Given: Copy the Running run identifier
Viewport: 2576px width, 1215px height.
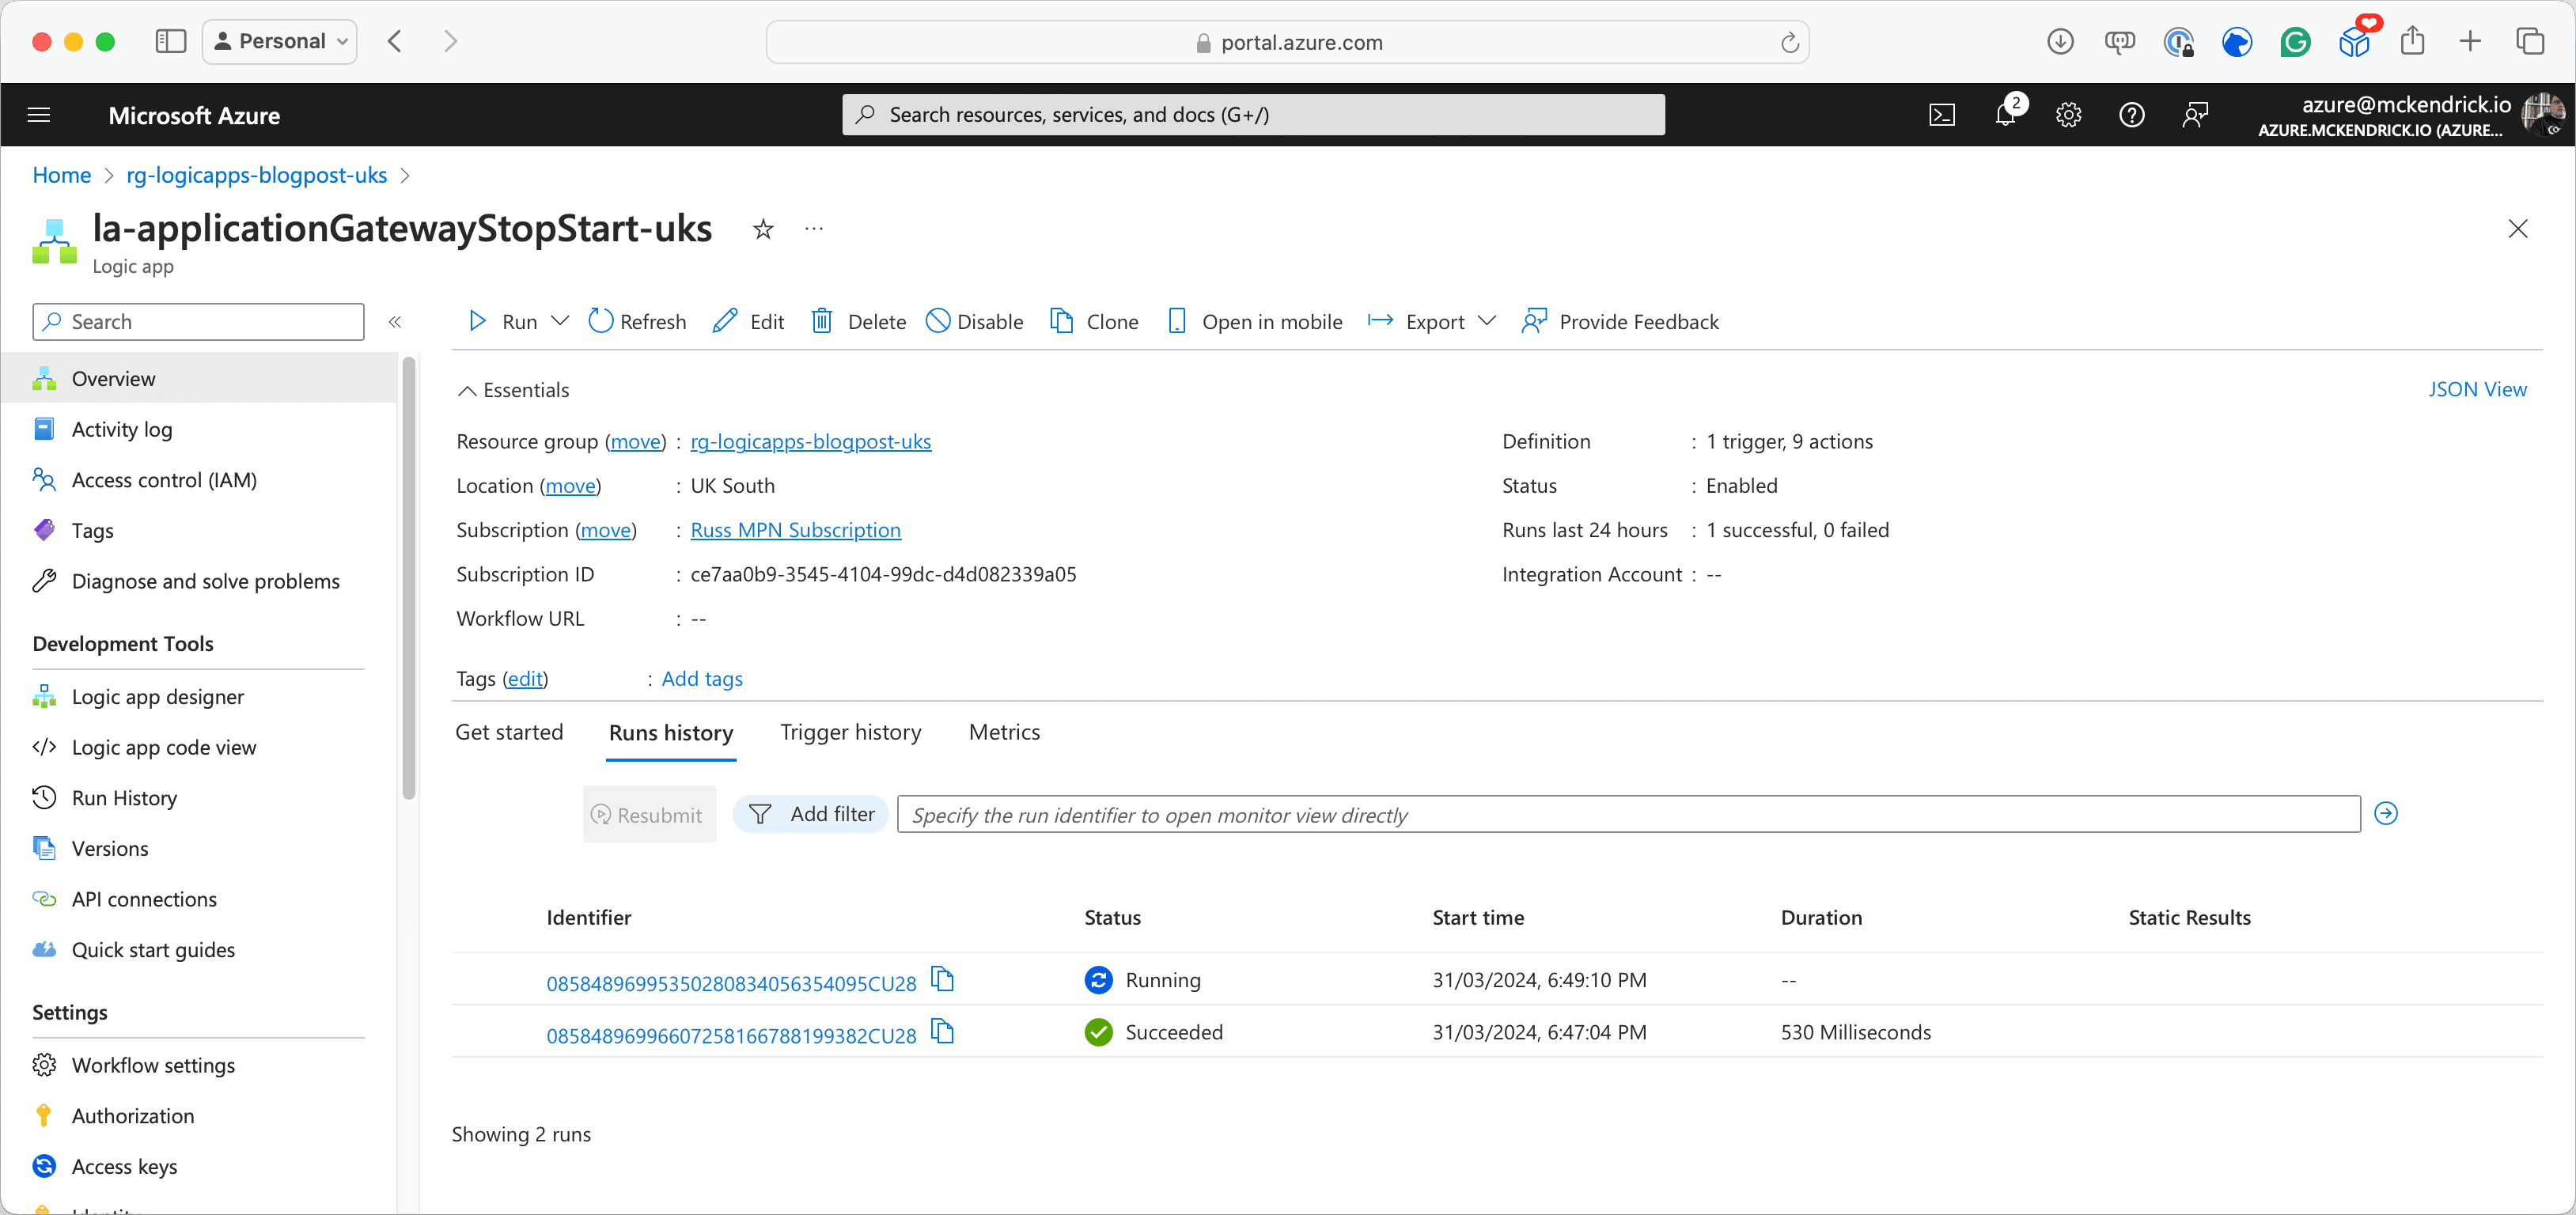Looking at the screenshot, I should coord(942,979).
